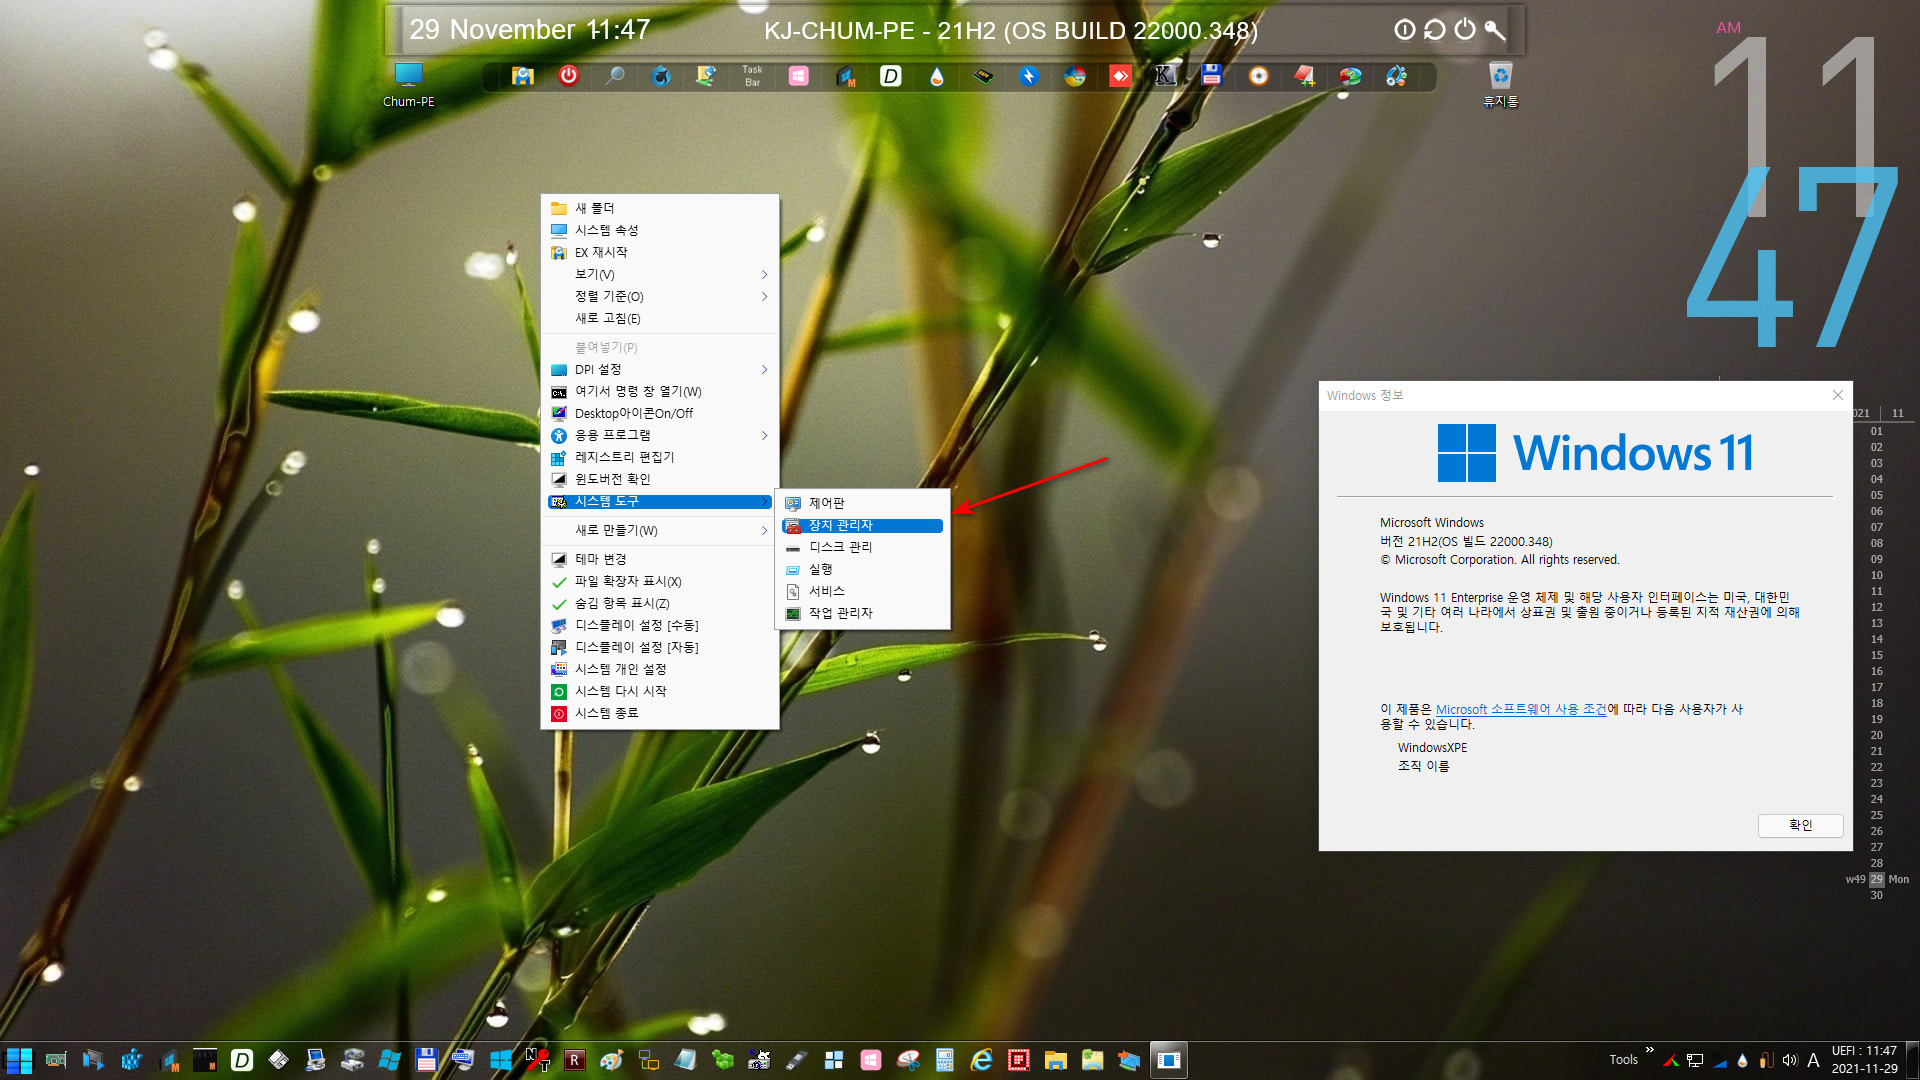1920x1080 pixels.
Task: Expand the DPI 설정 submenu
Action: coord(660,369)
